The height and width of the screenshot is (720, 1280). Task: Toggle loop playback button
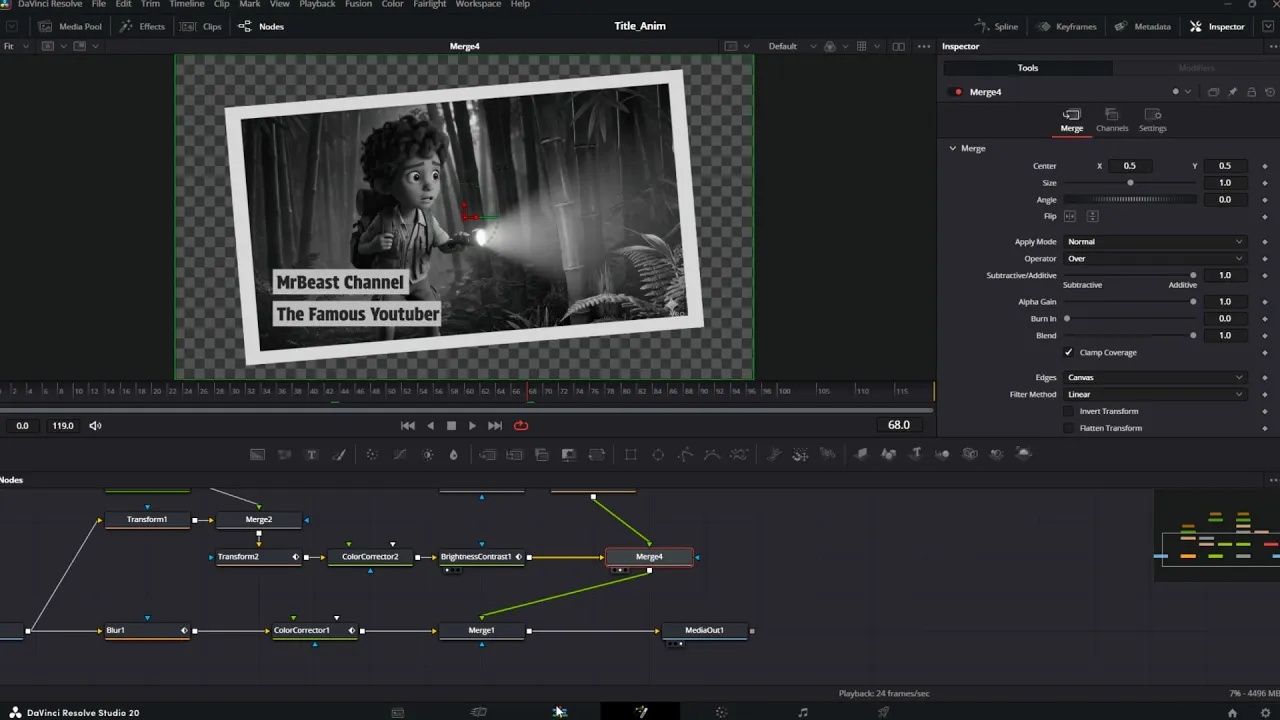(521, 425)
